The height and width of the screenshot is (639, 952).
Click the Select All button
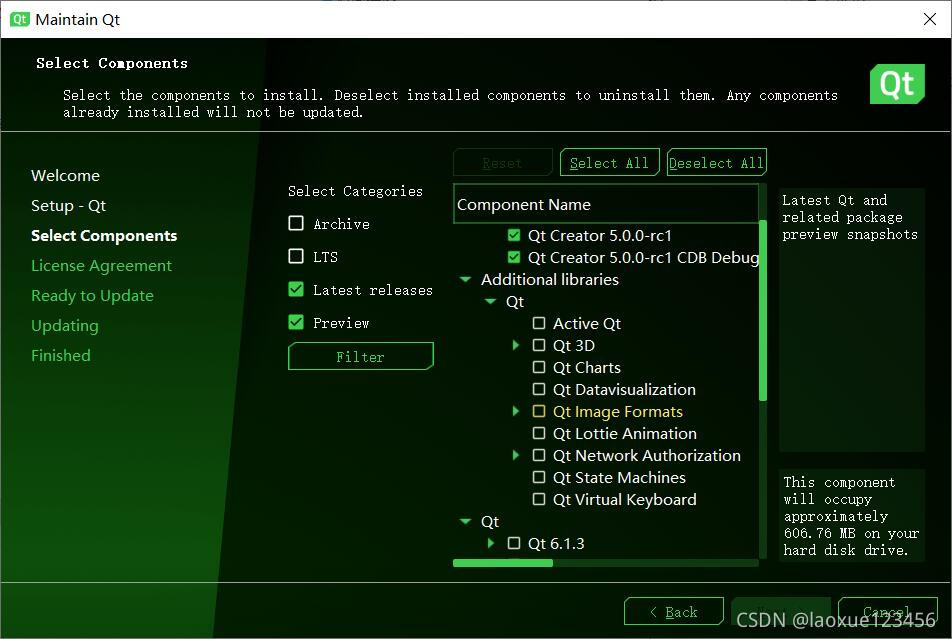point(610,162)
